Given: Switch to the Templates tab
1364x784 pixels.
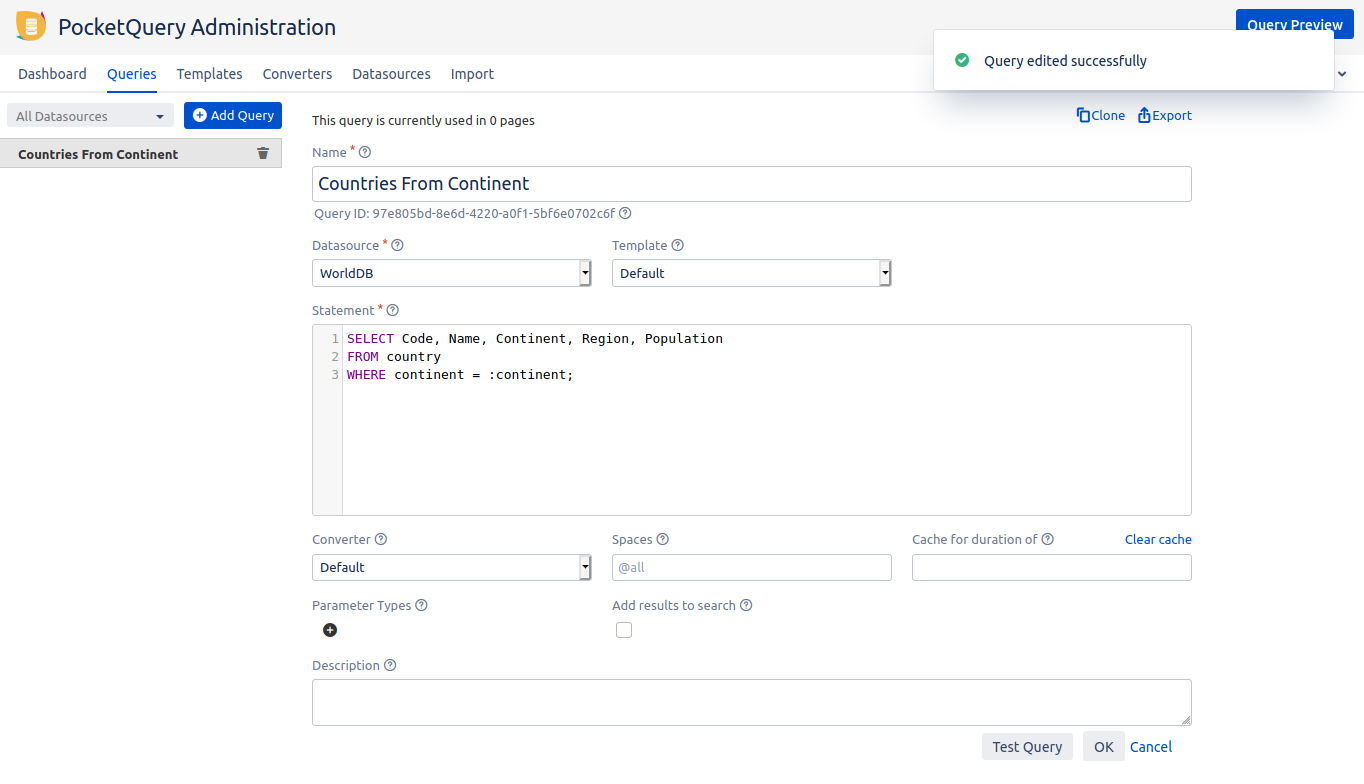Looking at the screenshot, I should (210, 74).
